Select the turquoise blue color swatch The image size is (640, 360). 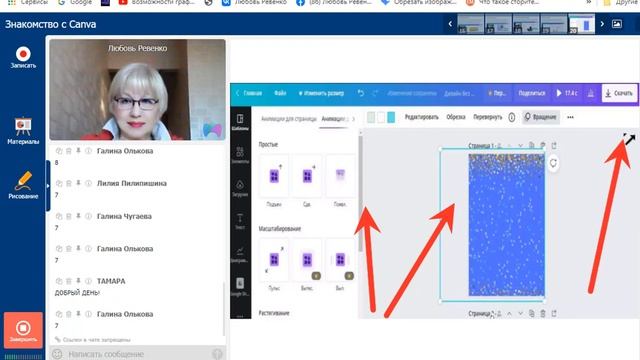pyautogui.click(x=391, y=118)
